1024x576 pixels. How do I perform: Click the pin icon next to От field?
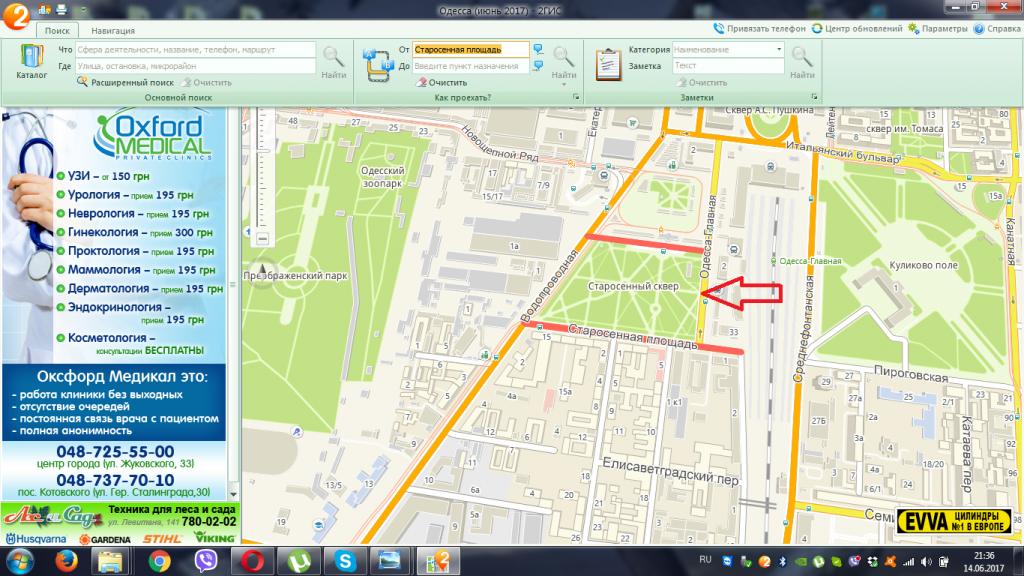[538, 49]
